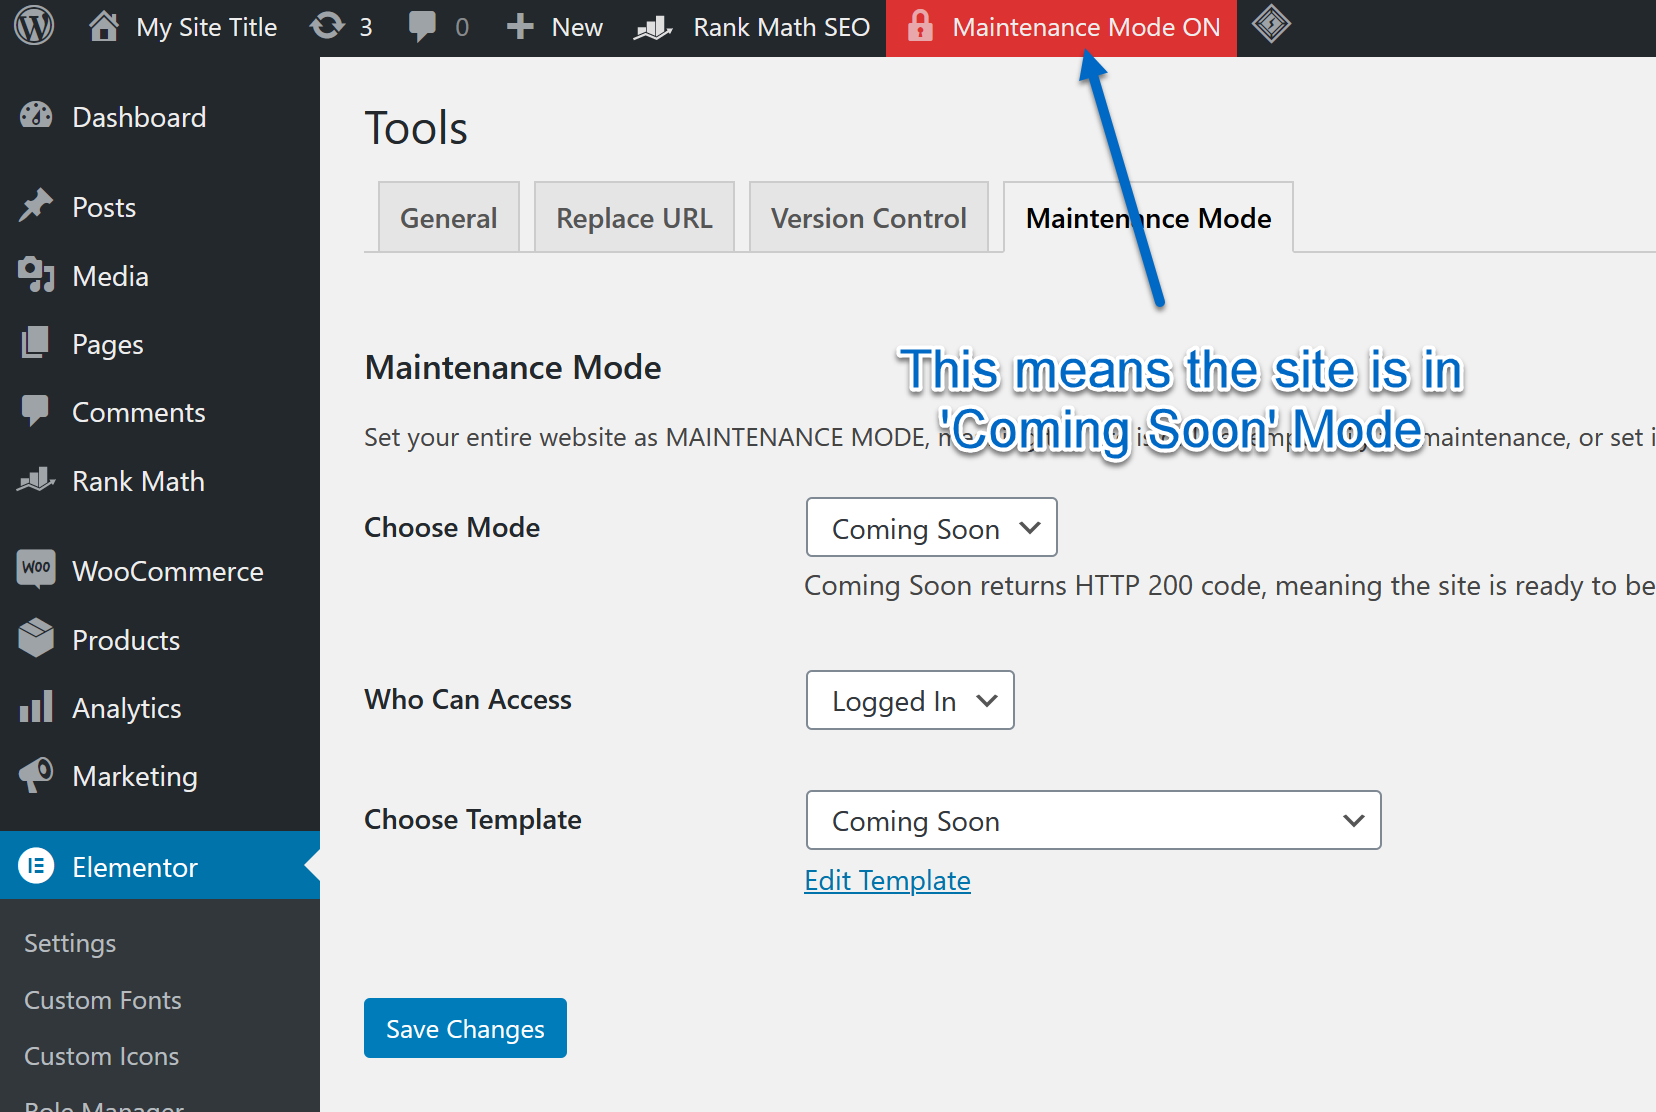Open the Choose Mode Coming Soon dropdown

pos(932,527)
